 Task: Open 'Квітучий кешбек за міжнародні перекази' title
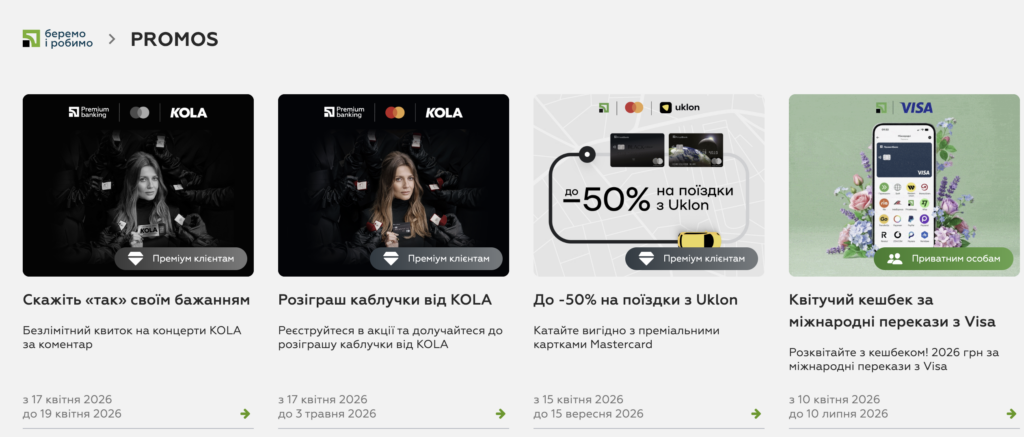click(x=892, y=311)
